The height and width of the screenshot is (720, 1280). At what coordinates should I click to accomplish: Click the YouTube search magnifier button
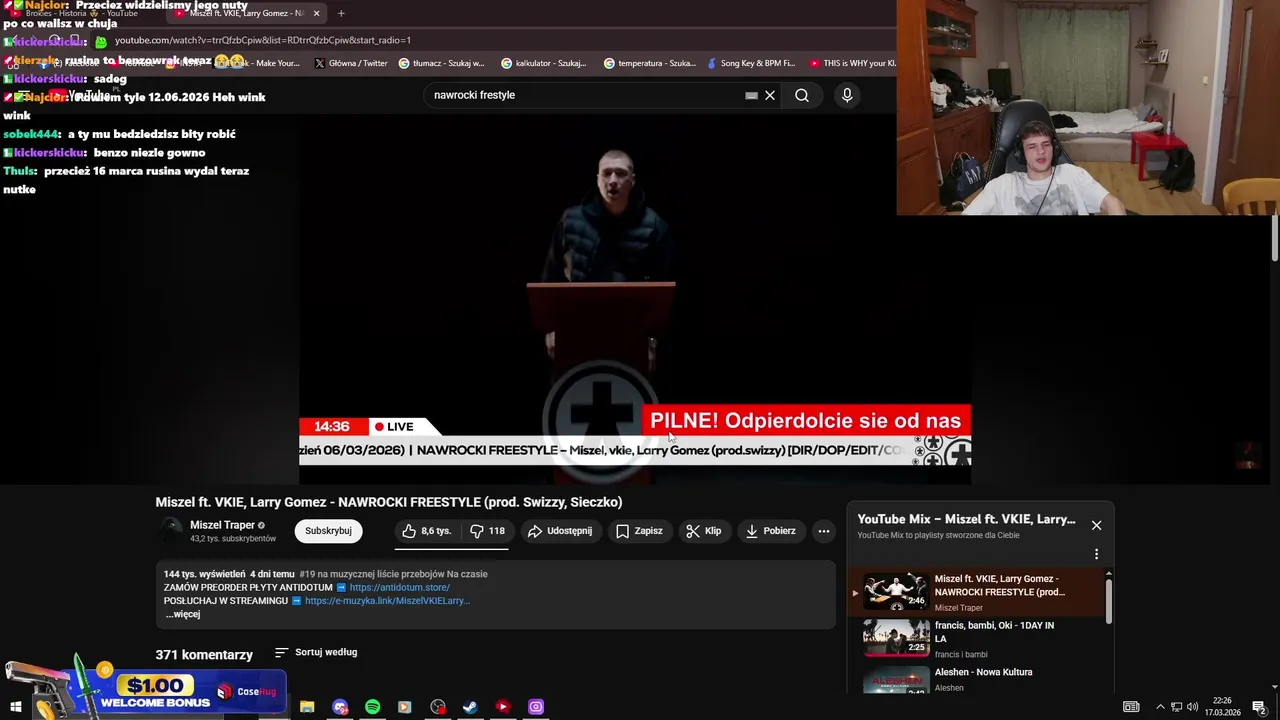(802, 95)
